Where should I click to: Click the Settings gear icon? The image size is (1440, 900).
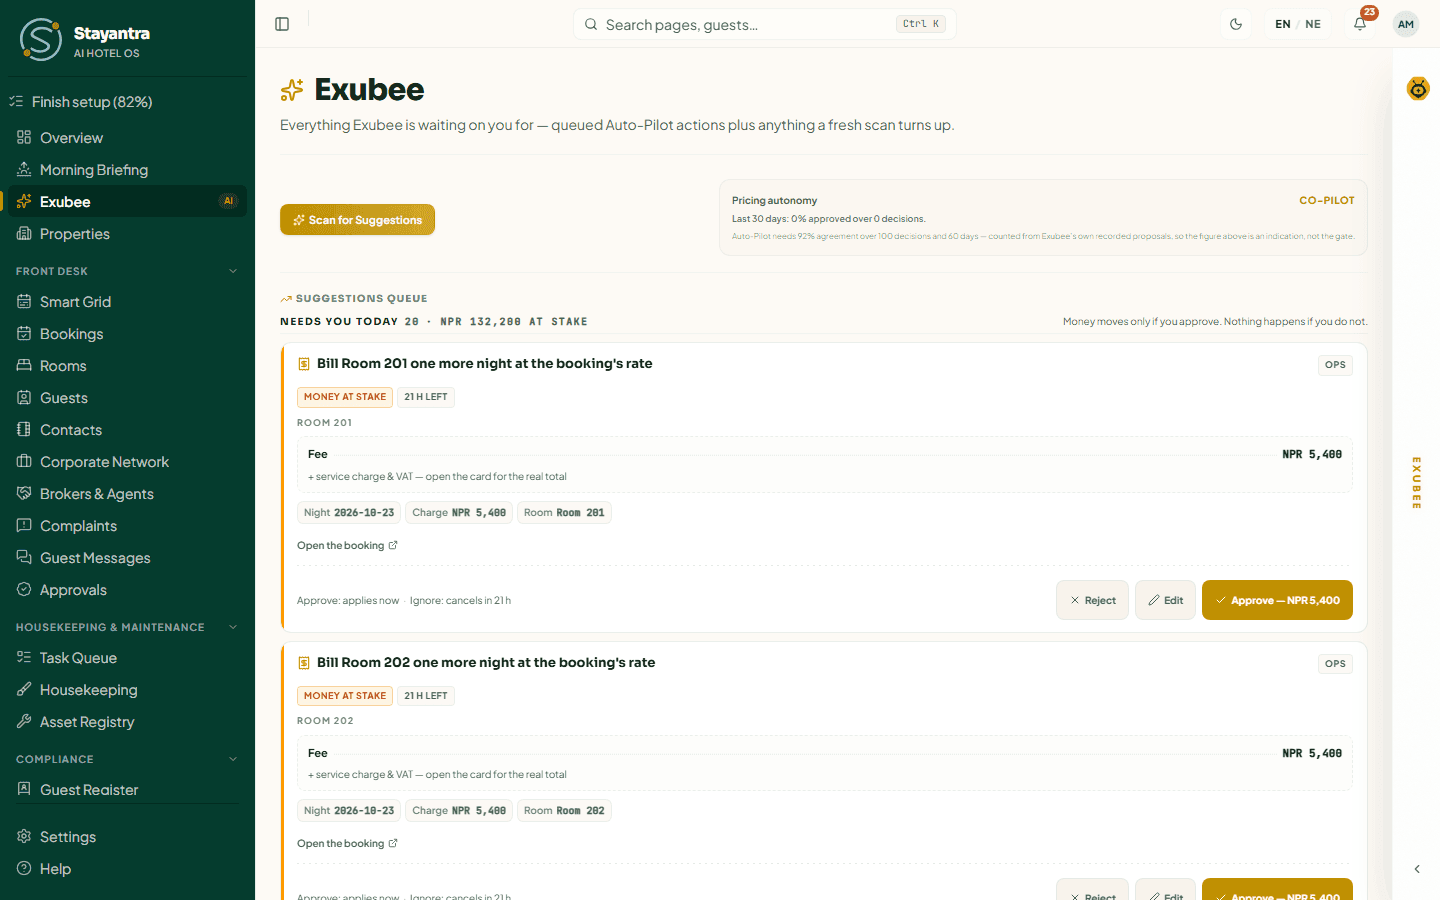24,836
